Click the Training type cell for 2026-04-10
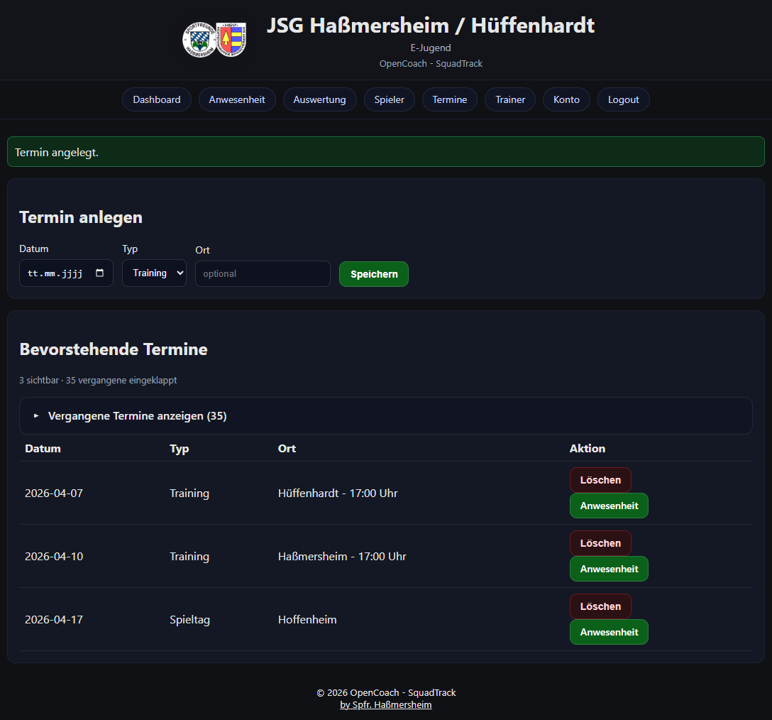The image size is (772, 720). [x=189, y=556]
